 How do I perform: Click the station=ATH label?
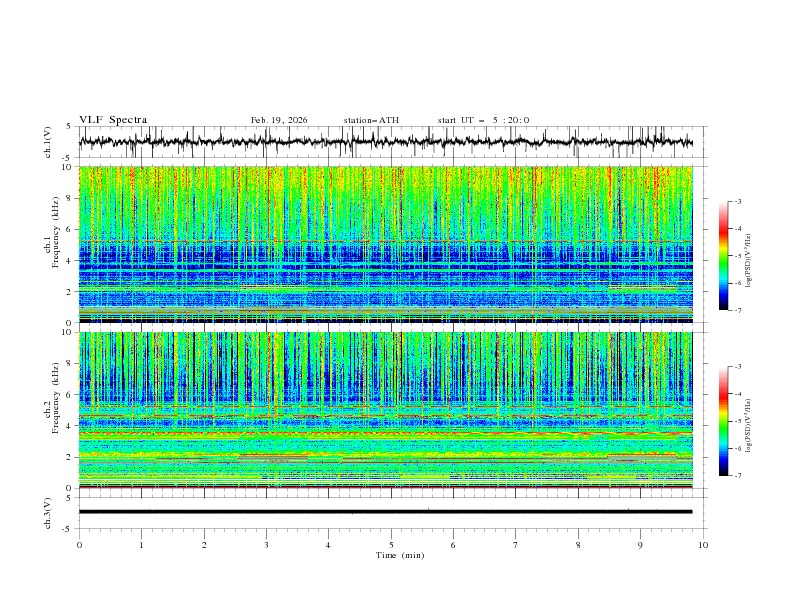[x=371, y=120]
